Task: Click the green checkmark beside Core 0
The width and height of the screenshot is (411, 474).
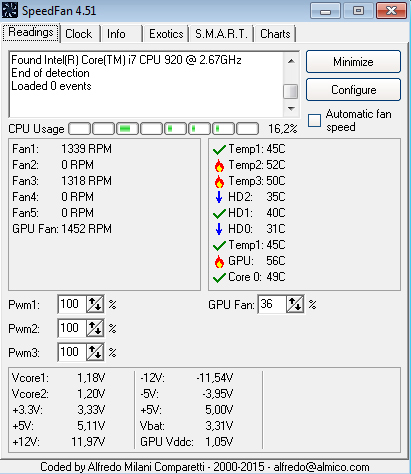Action: [x=219, y=277]
